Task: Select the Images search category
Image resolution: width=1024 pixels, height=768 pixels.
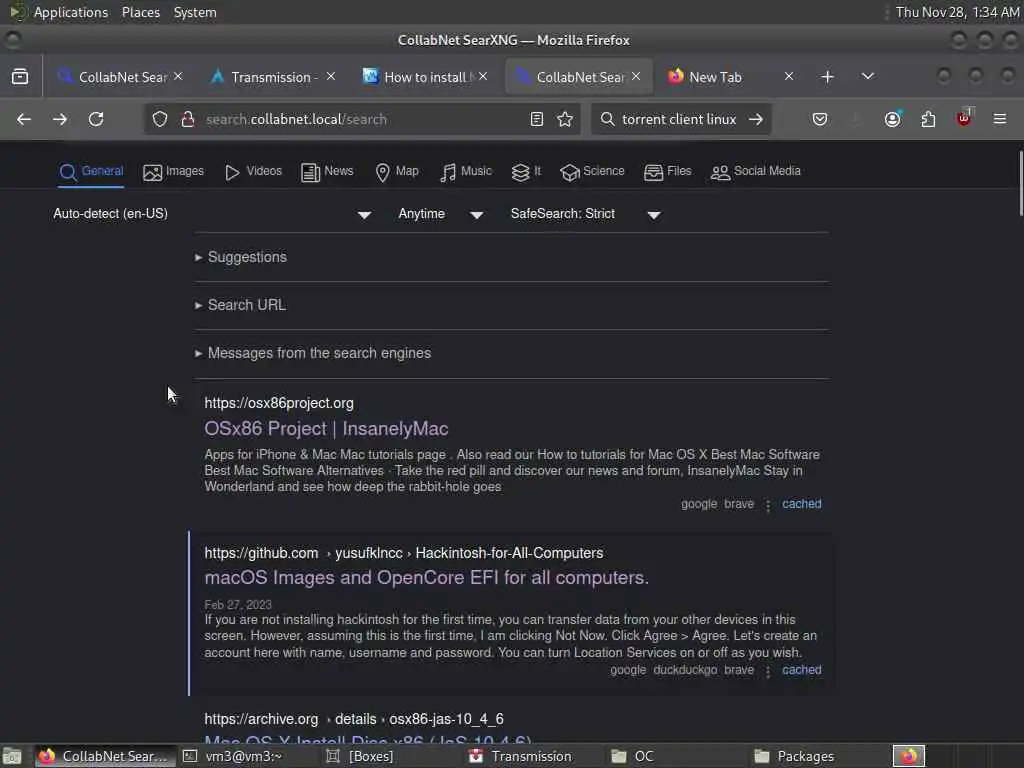Action: (x=173, y=171)
